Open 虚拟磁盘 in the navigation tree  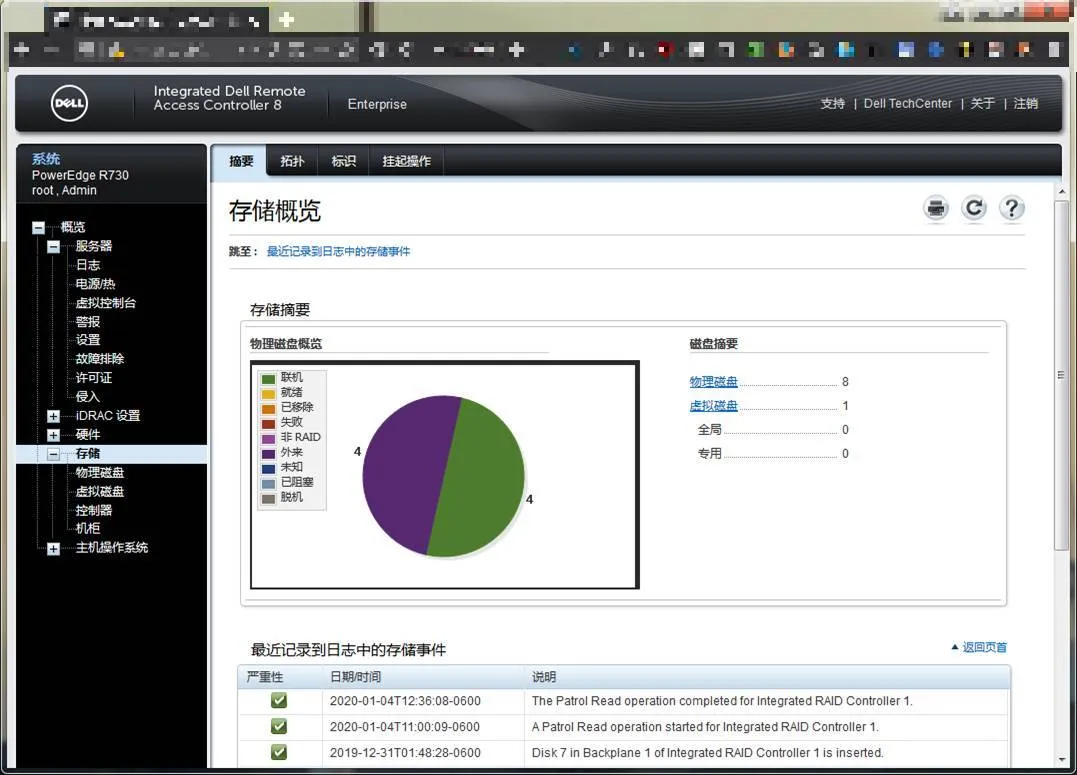coord(100,491)
